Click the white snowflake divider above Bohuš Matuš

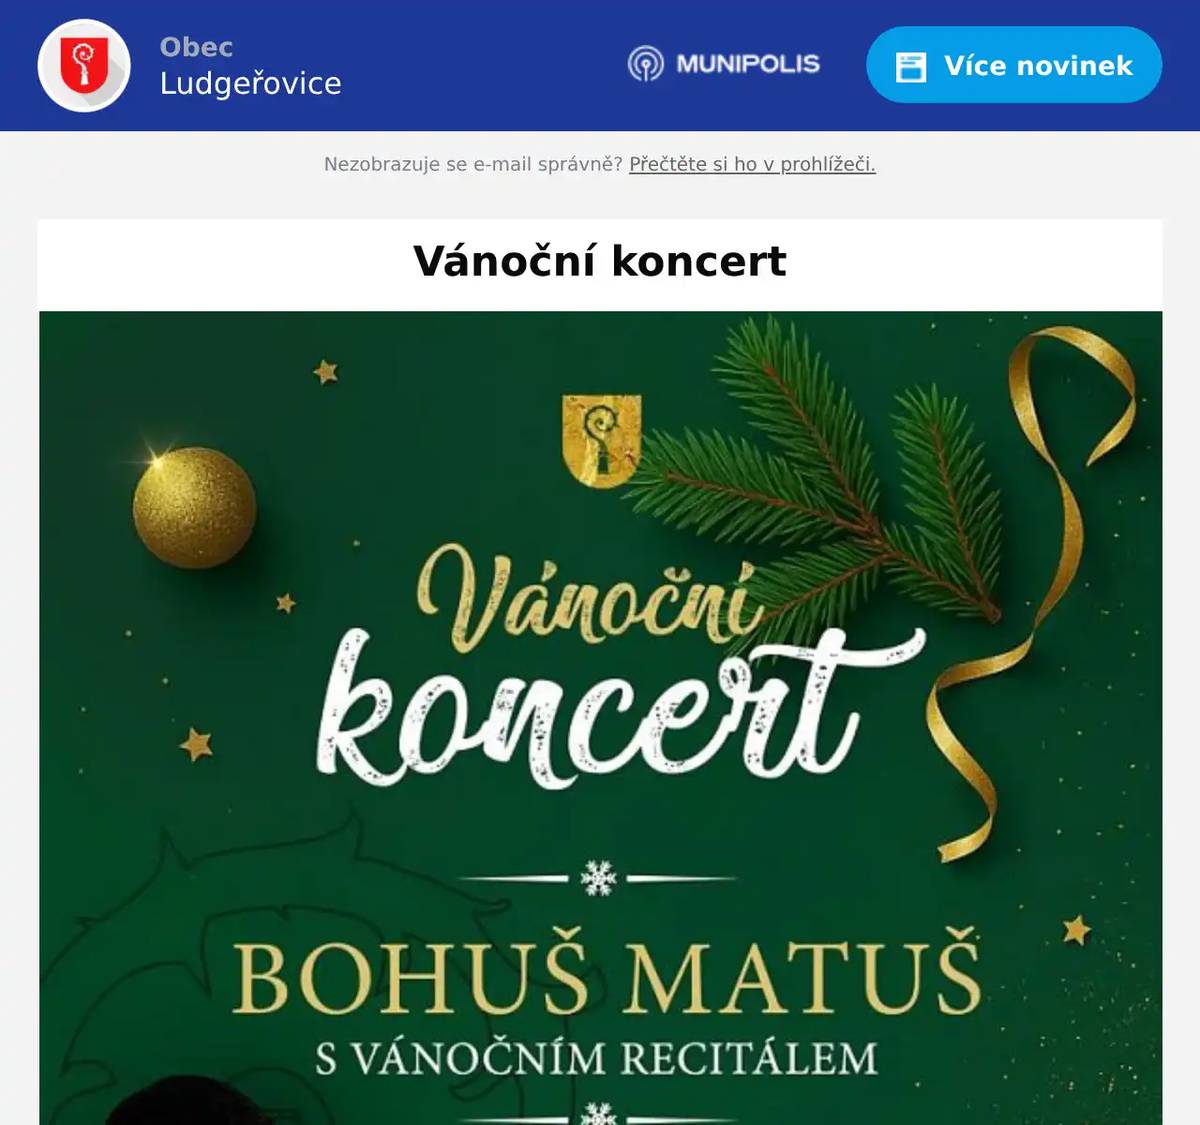(599, 878)
